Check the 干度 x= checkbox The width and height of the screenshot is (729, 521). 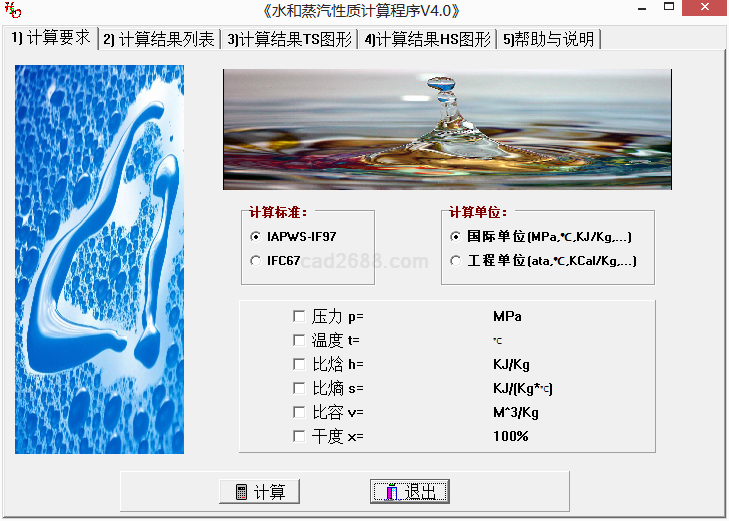click(x=299, y=436)
